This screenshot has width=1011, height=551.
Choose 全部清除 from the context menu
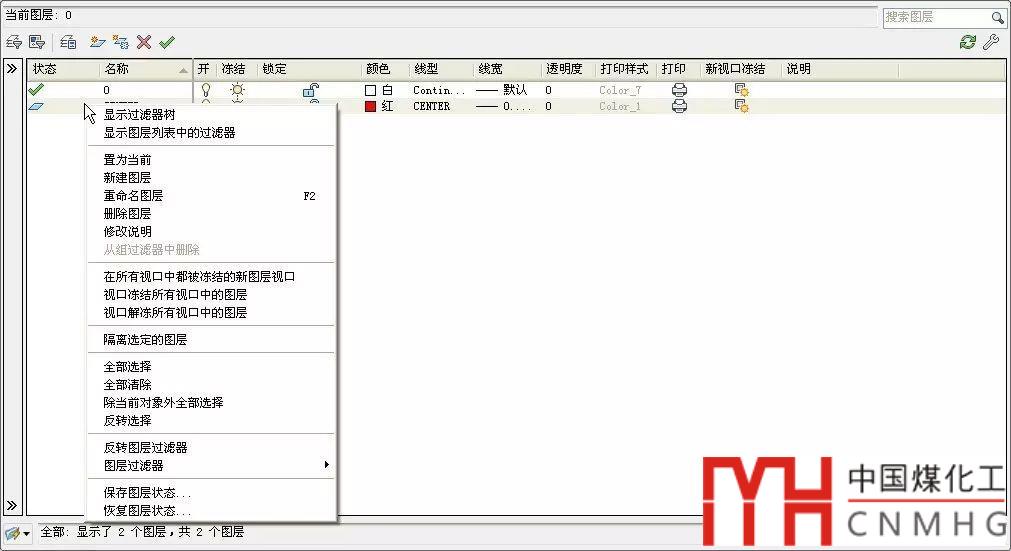127,385
